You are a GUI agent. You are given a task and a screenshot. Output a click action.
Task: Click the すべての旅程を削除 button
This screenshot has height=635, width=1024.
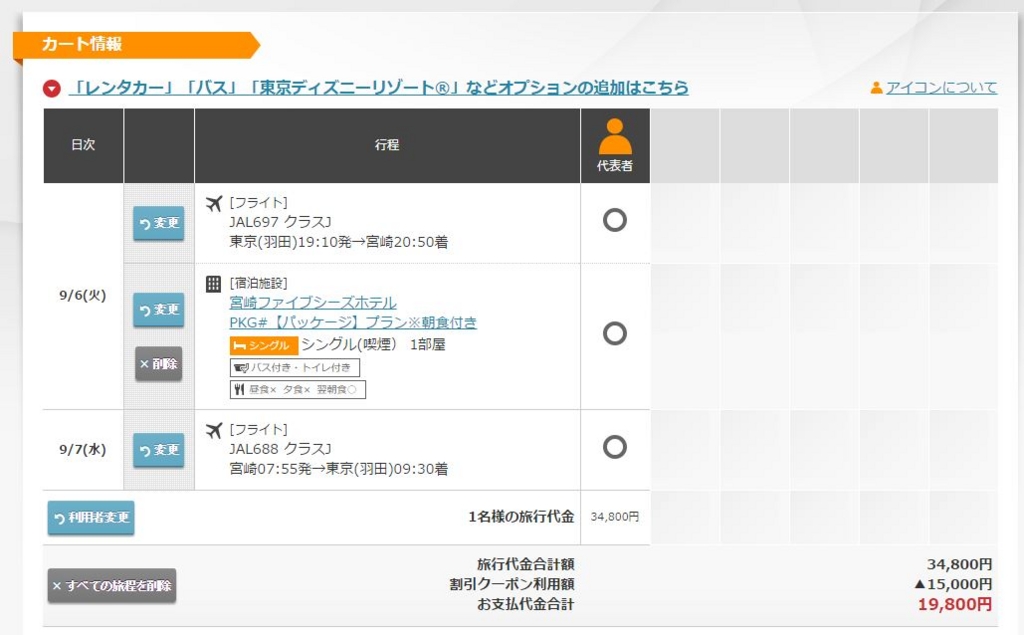[111, 587]
